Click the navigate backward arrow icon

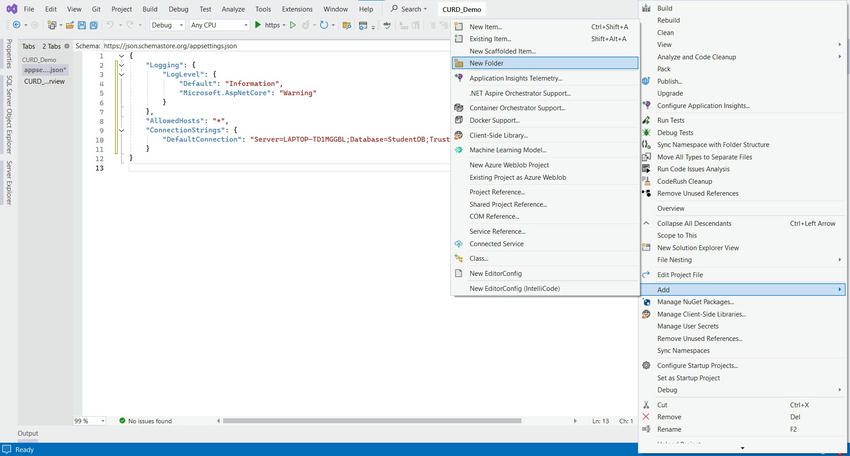pyautogui.click(x=16, y=25)
